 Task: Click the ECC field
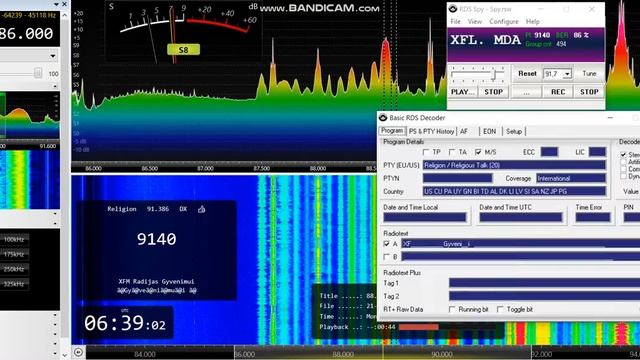click(x=549, y=152)
